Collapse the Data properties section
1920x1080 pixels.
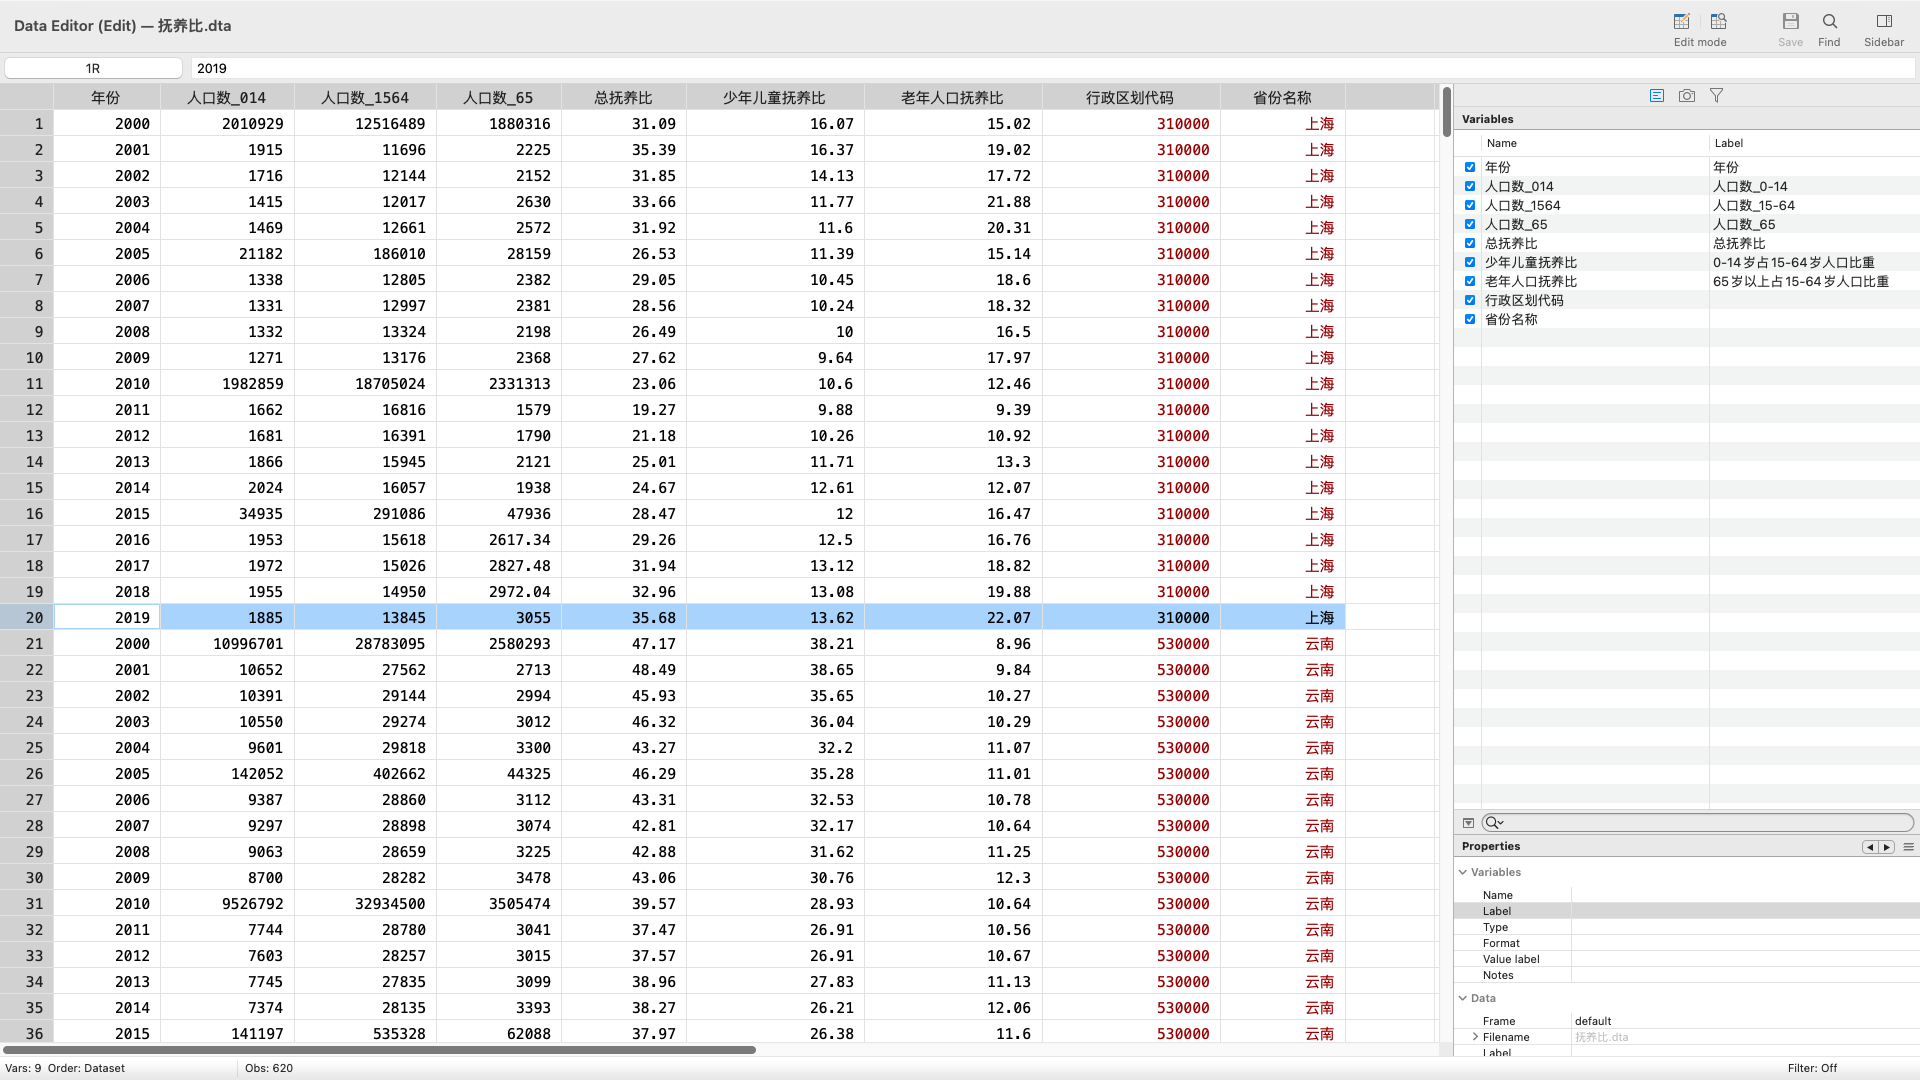click(1463, 998)
